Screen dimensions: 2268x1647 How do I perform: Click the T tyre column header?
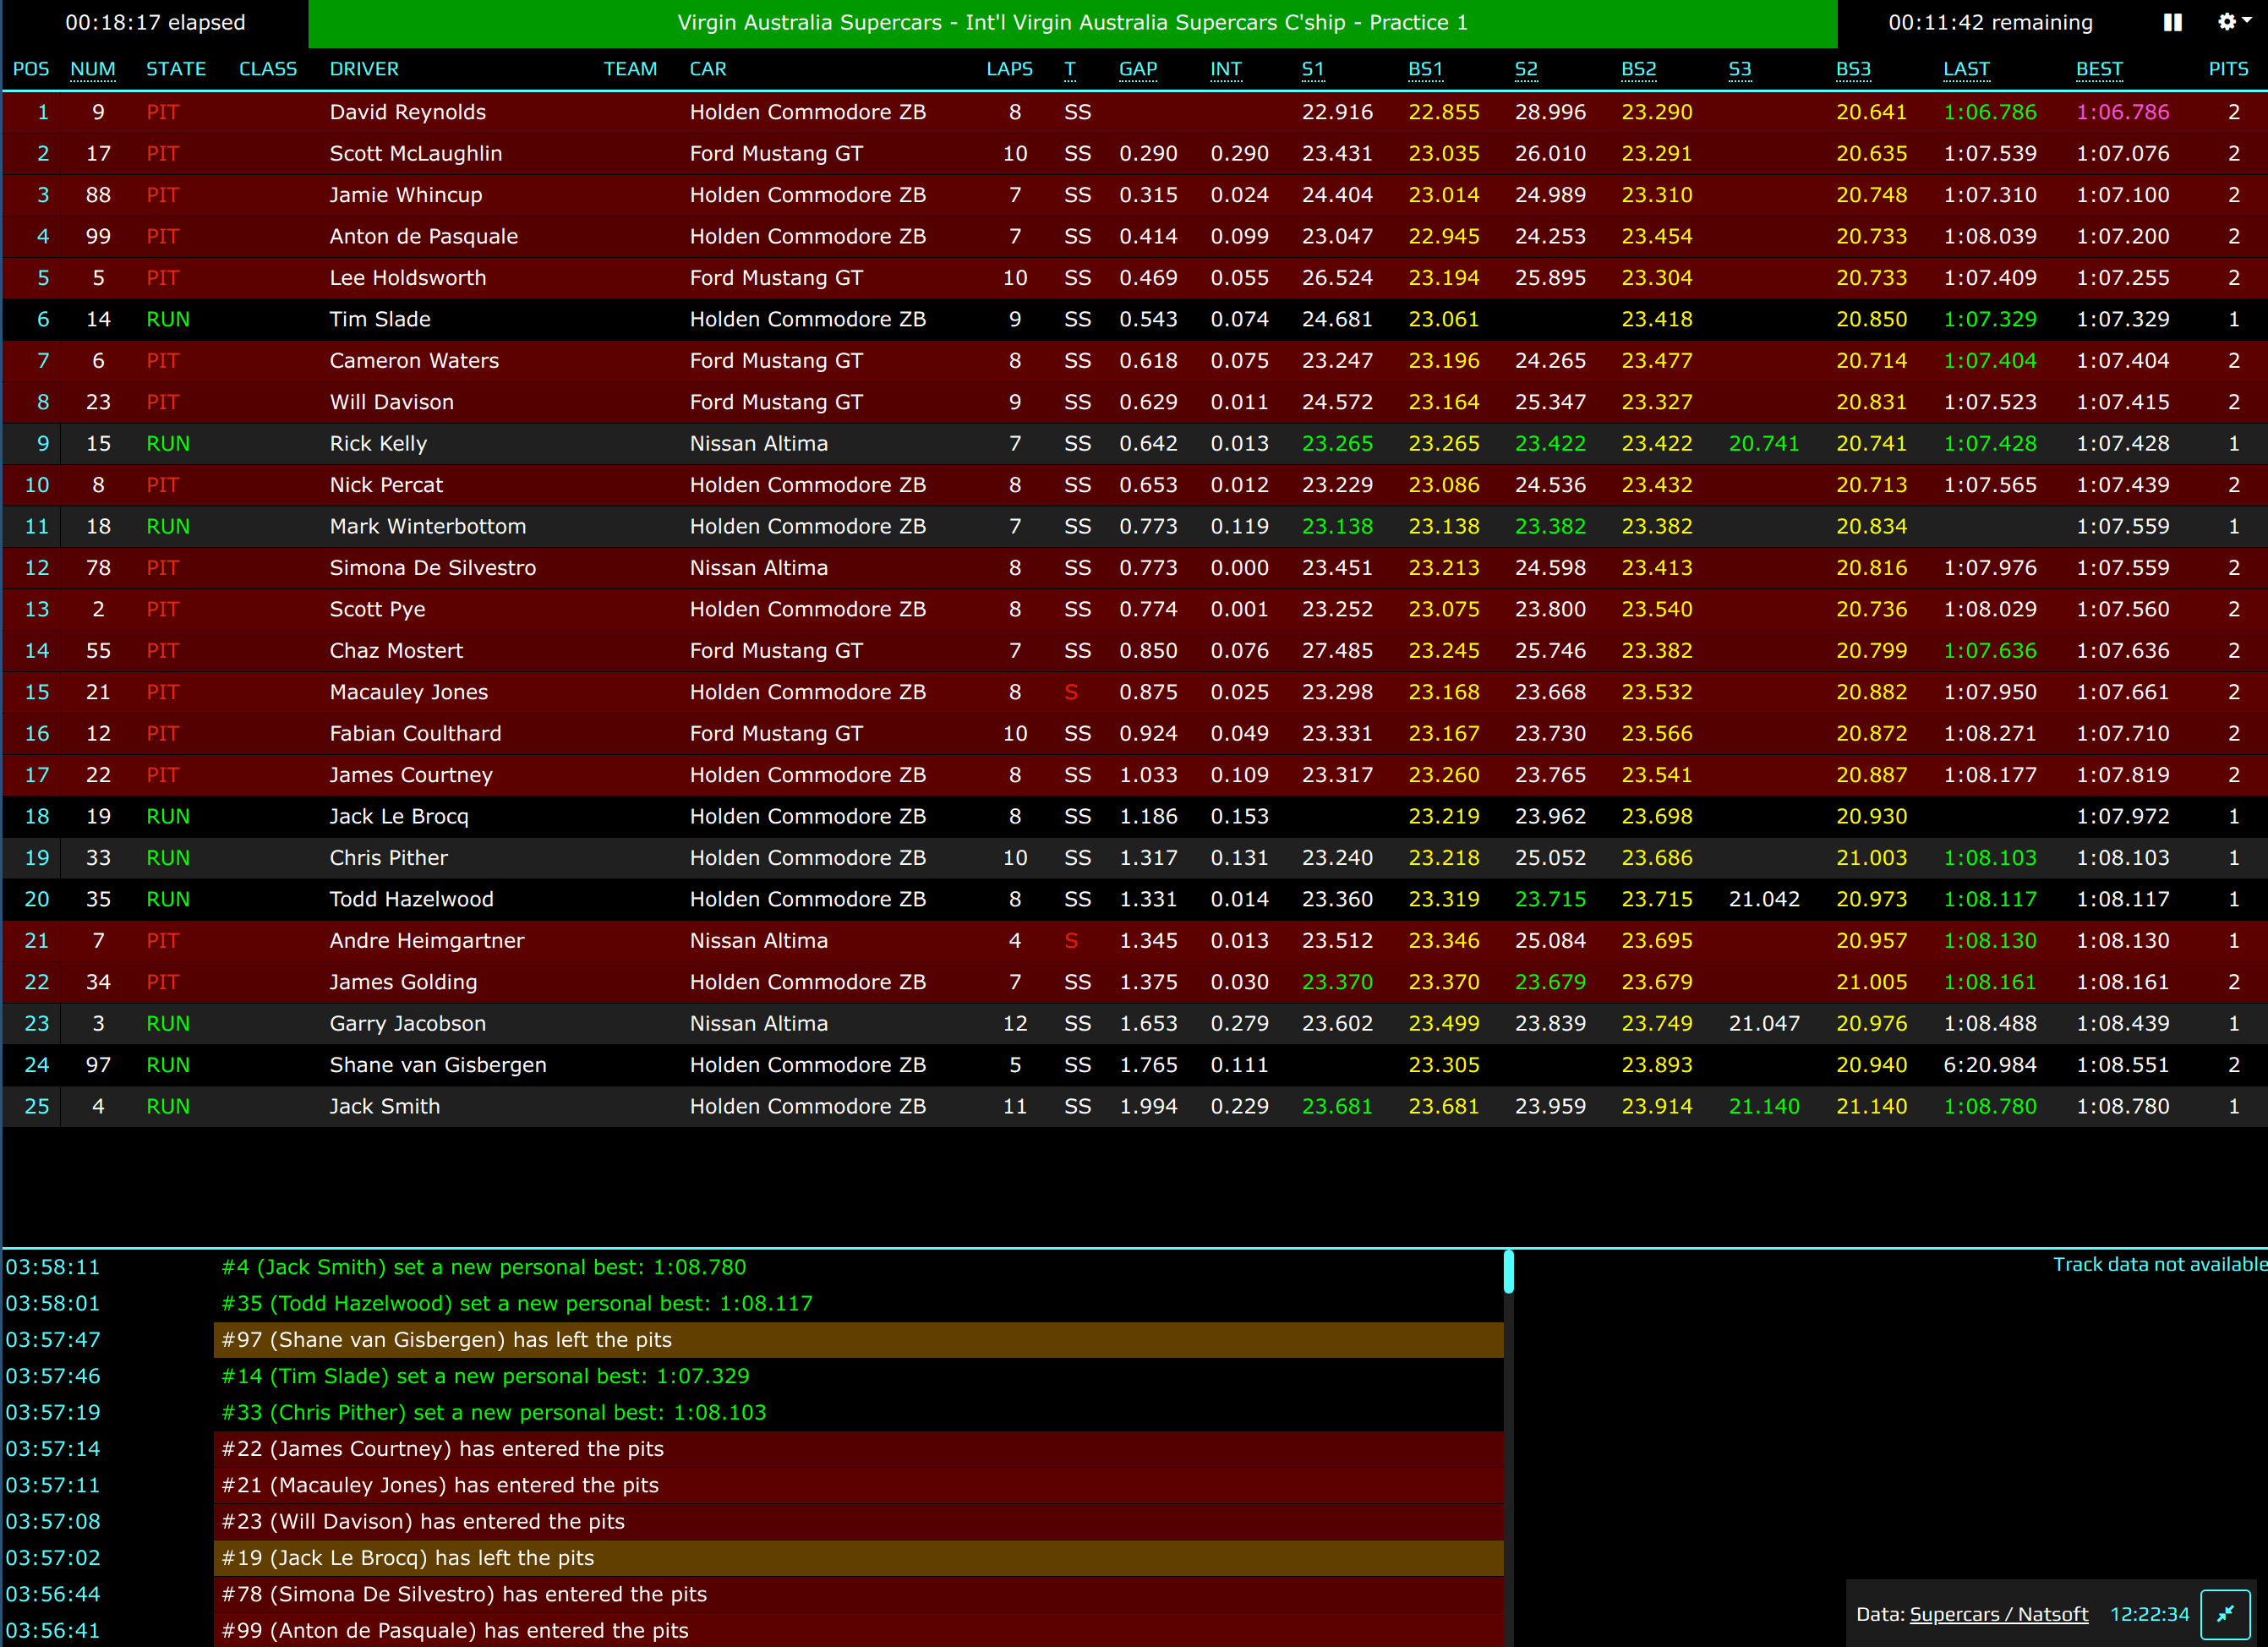1069,69
